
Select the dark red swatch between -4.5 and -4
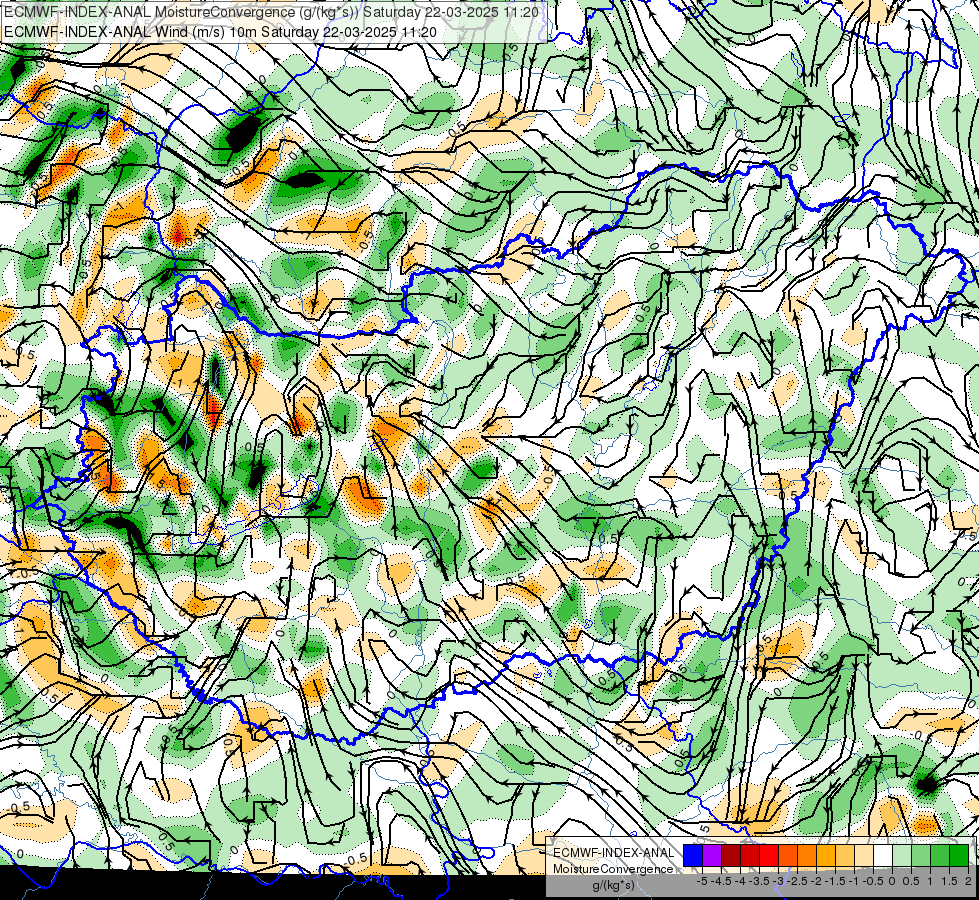[x=731, y=855]
